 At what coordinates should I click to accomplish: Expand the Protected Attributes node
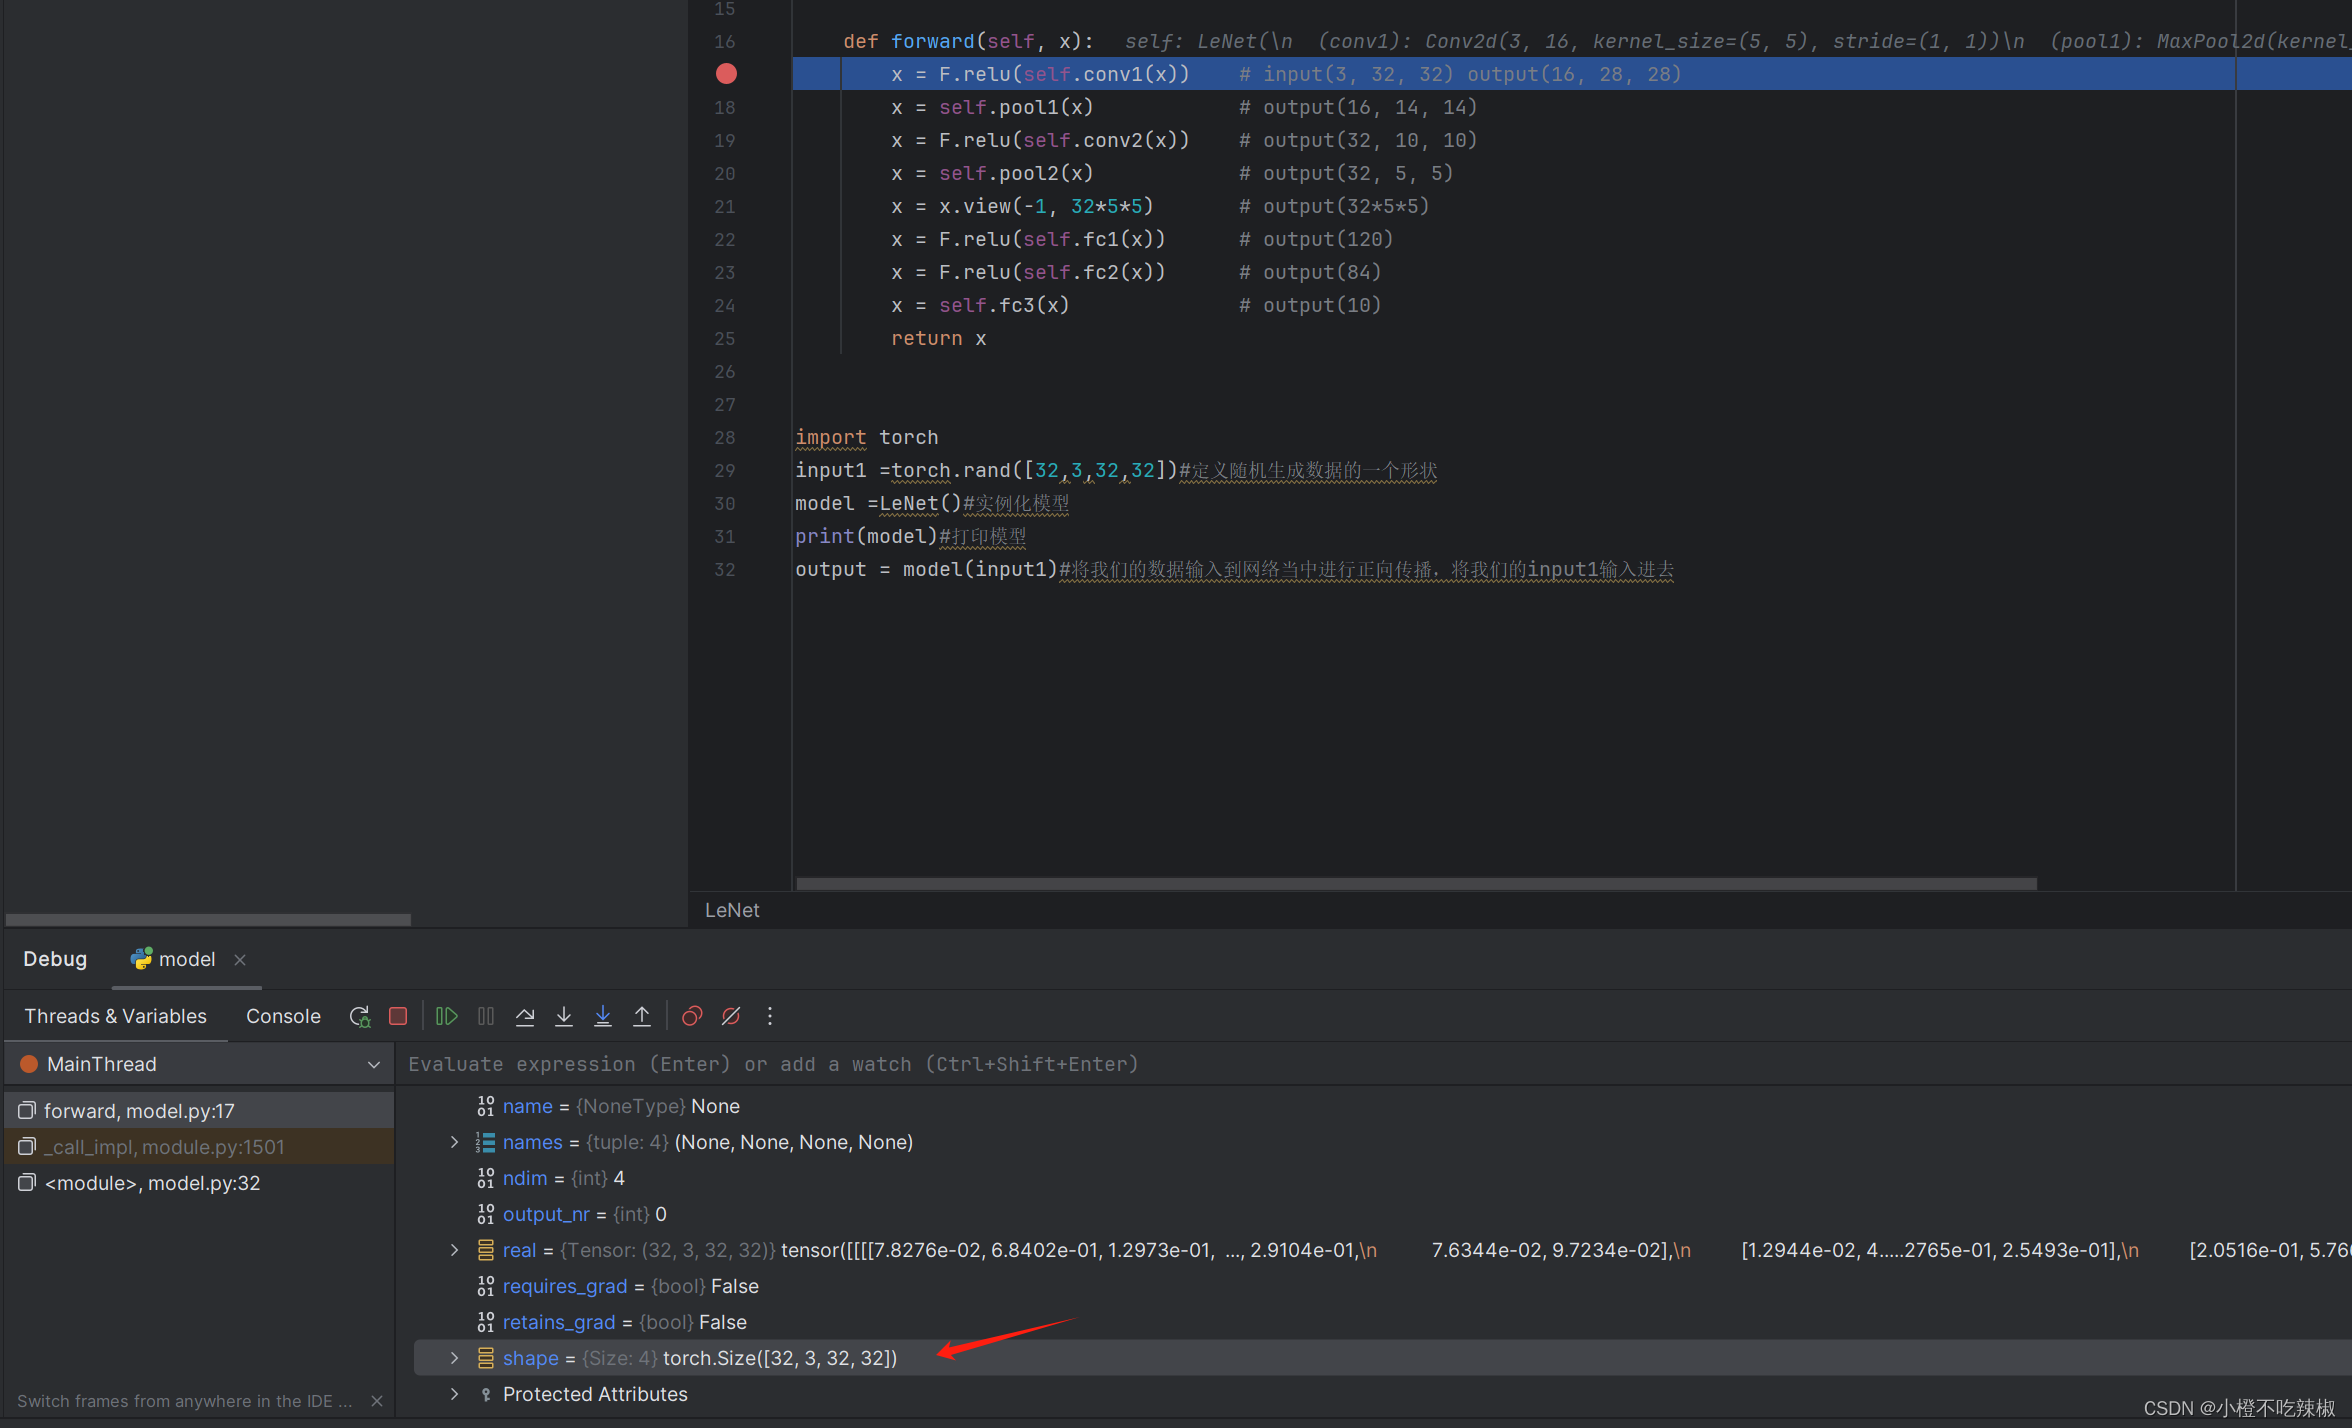coord(455,1394)
